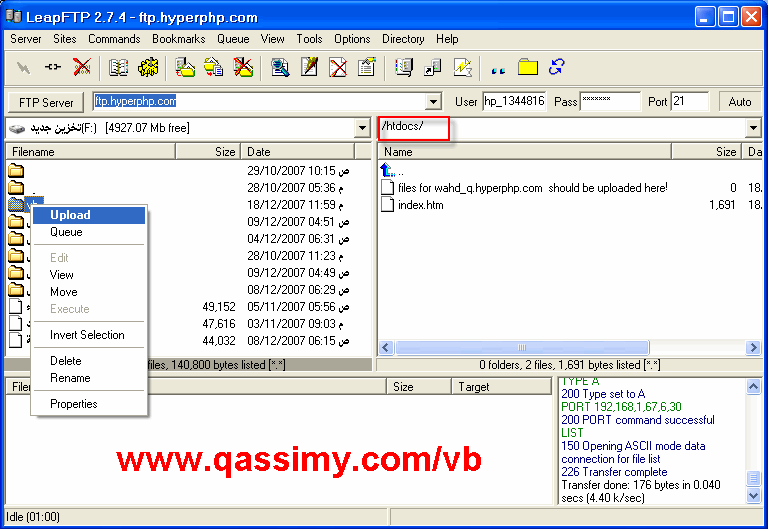768x529 pixels.
Task: Select the index.htm file row
Action: pyautogui.click(x=571, y=205)
